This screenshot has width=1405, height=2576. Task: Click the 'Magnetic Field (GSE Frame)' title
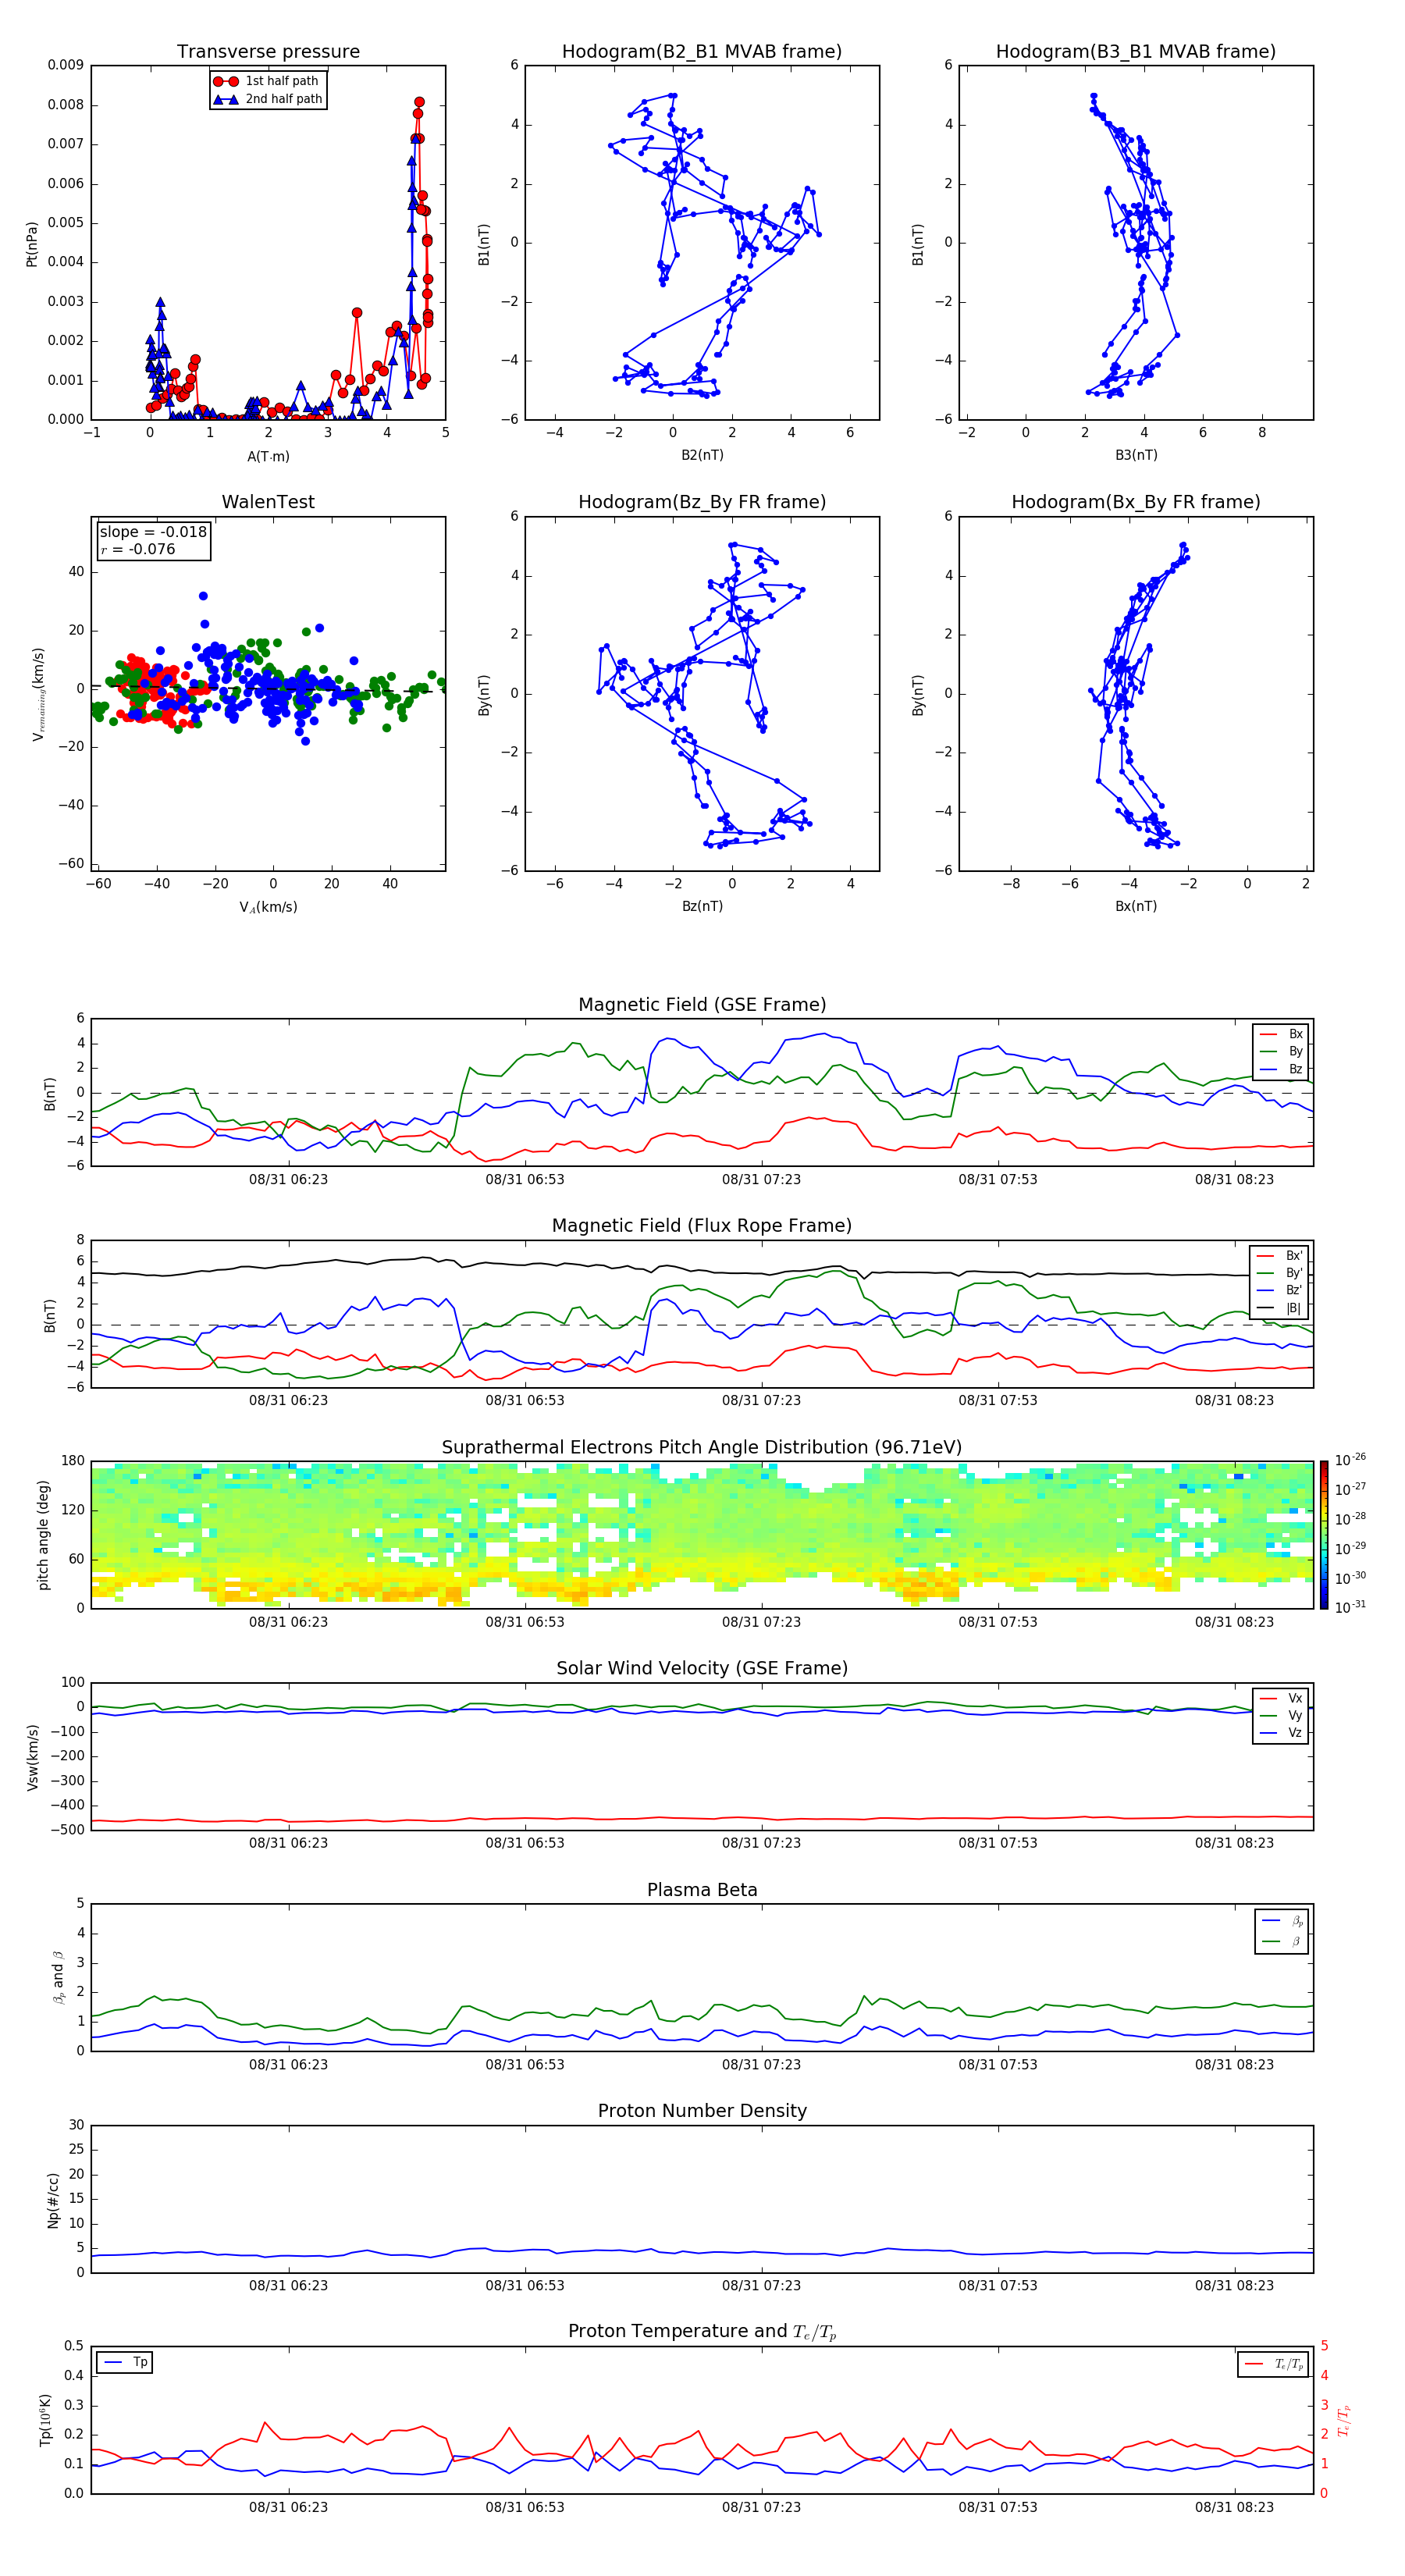[702, 1005]
